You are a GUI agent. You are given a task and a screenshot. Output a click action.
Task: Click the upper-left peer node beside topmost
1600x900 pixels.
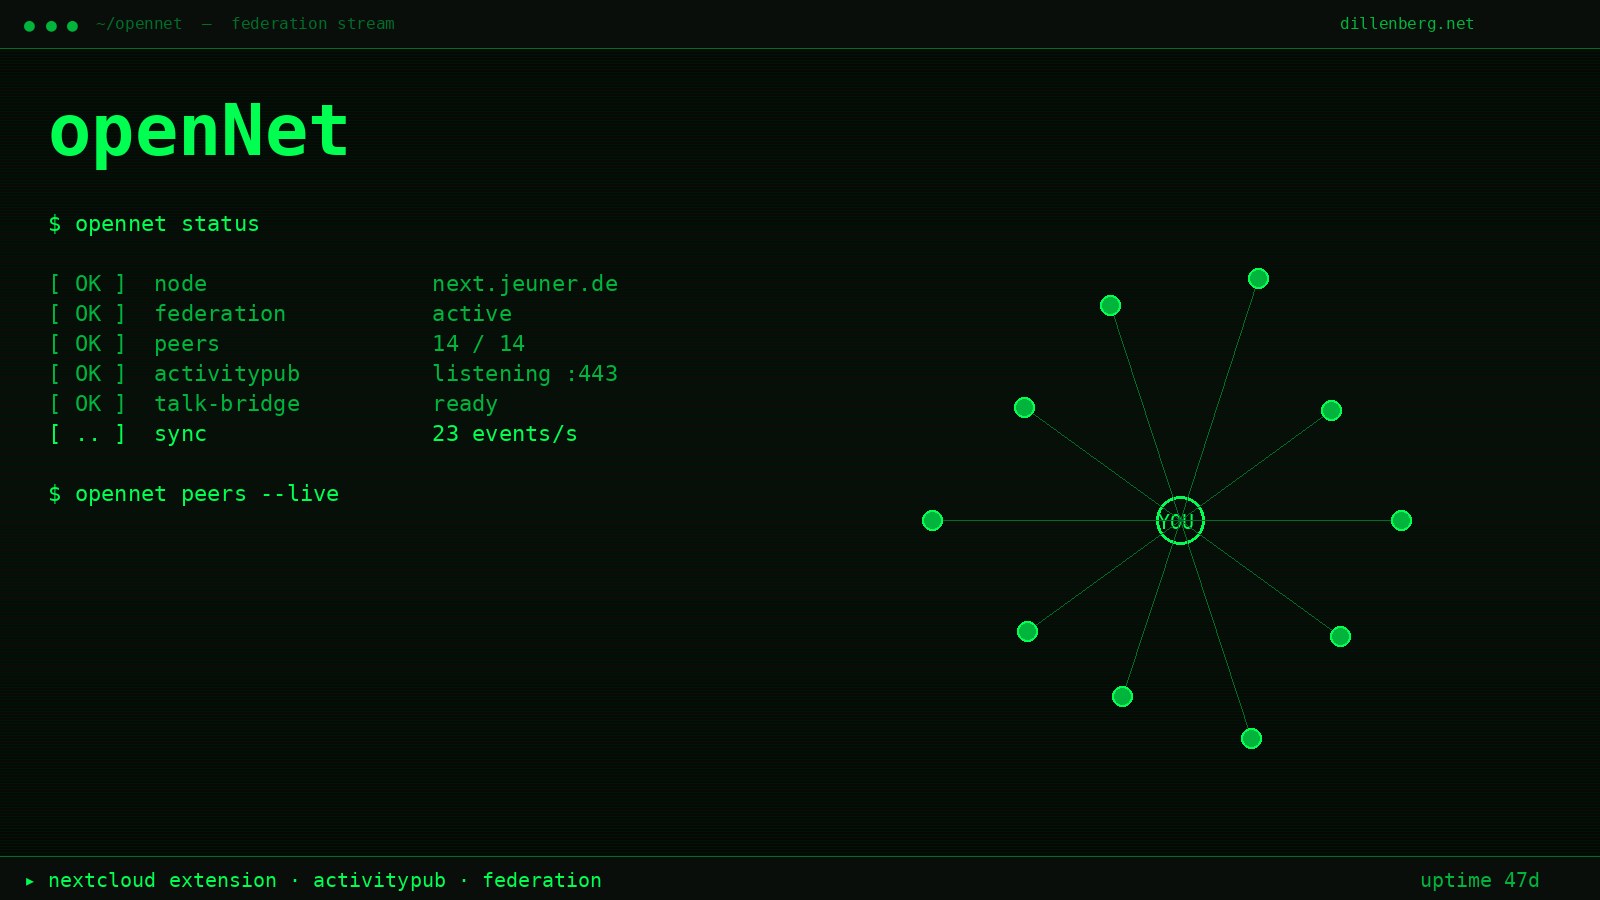tap(1110, 305)
